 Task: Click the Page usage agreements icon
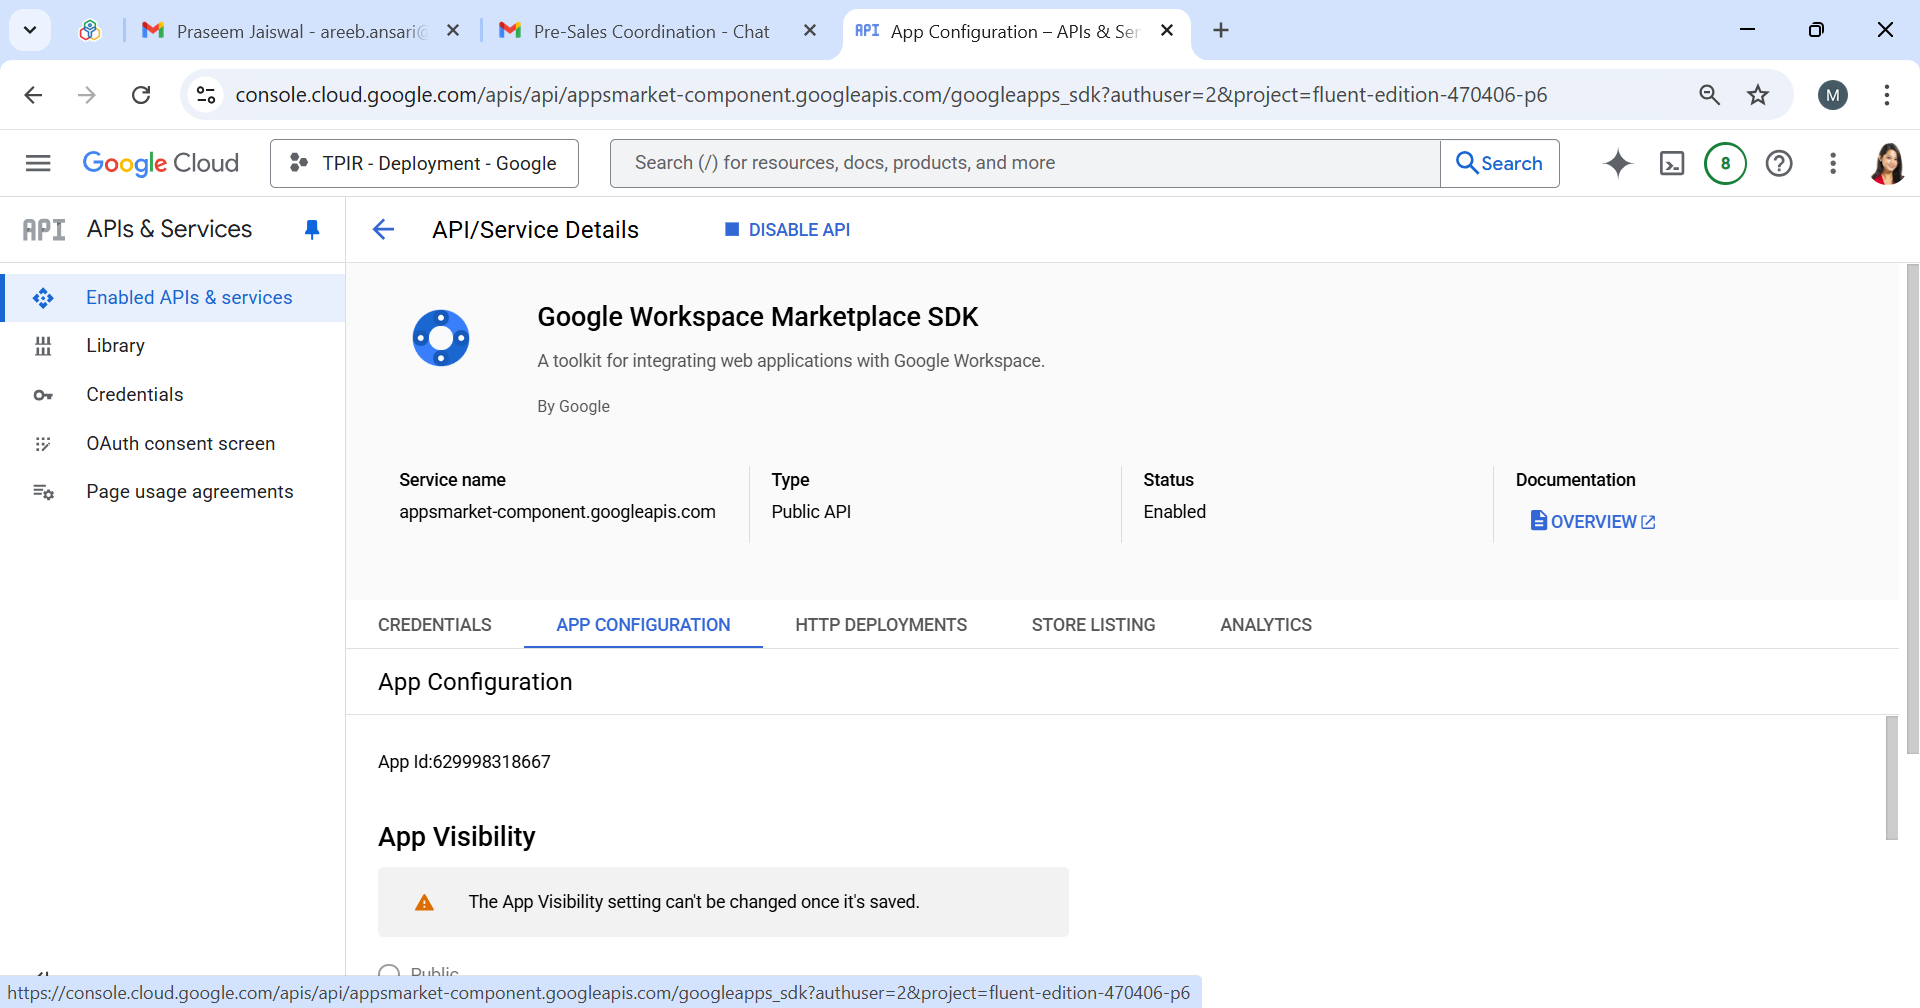pos(43,492)
